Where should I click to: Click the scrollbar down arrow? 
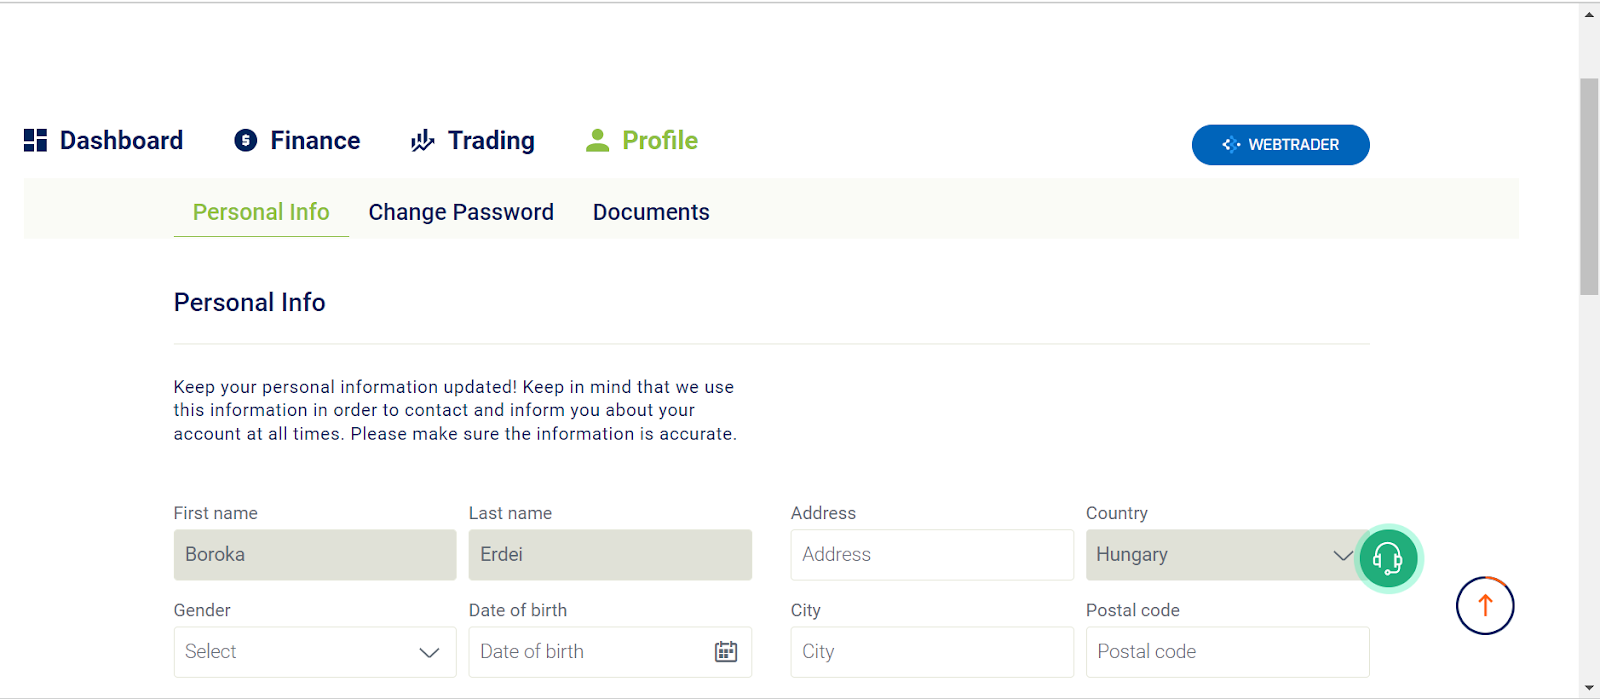click(x=1589, y=688)
